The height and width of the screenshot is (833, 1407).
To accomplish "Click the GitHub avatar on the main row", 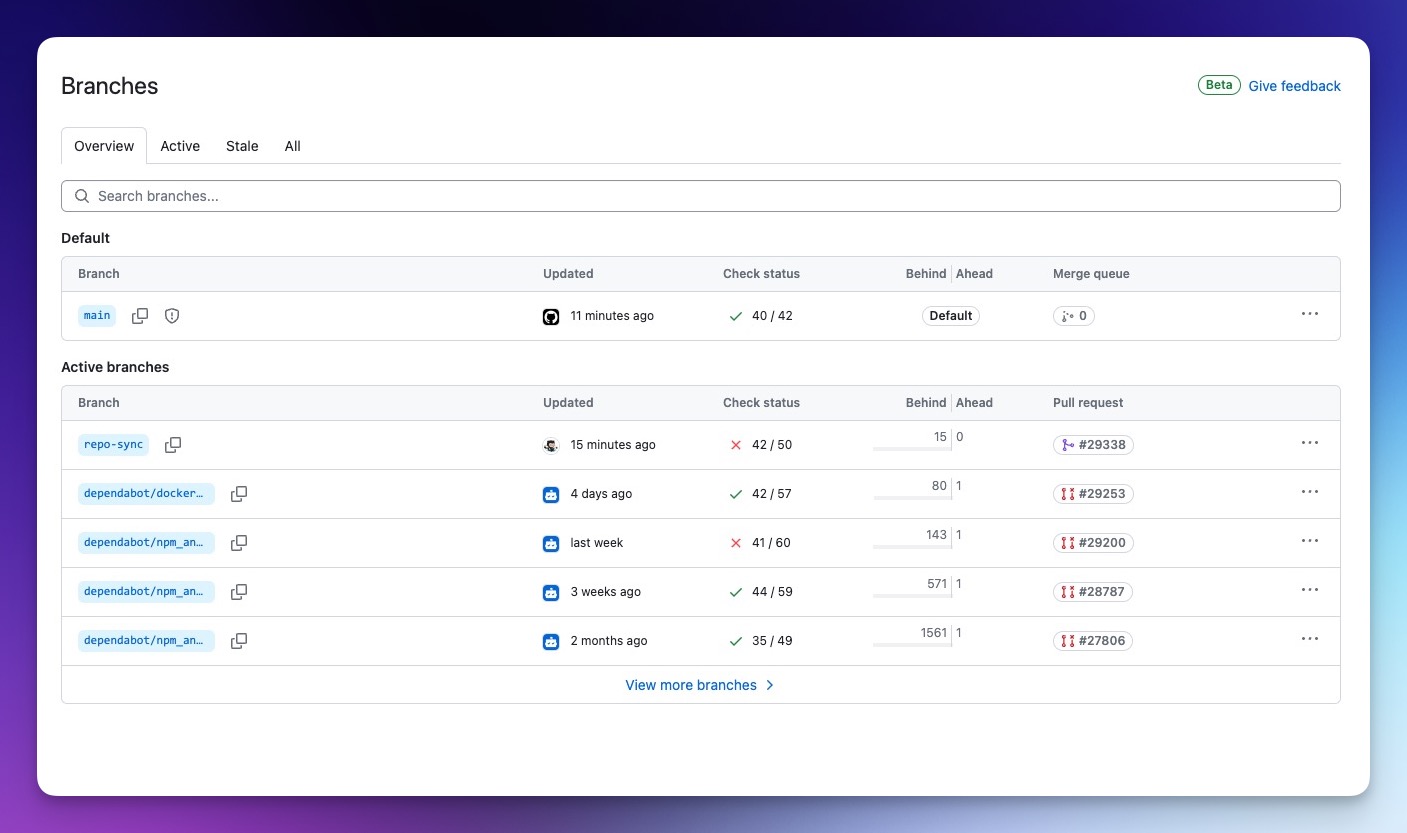I will (x=551, y=316).
